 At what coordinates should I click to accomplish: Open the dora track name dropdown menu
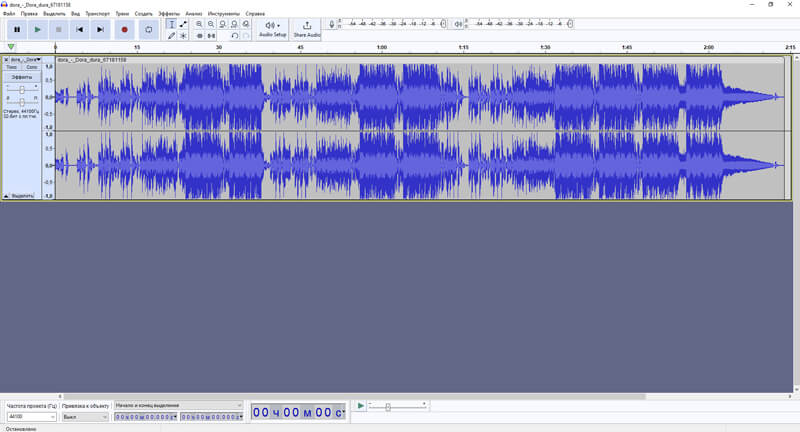(x=25, y=60)
